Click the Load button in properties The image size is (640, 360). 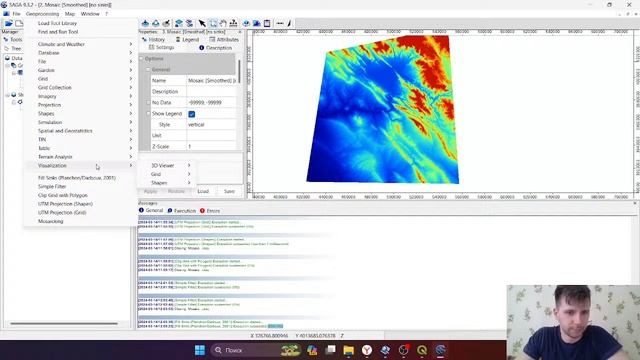[x=203, y=191]
